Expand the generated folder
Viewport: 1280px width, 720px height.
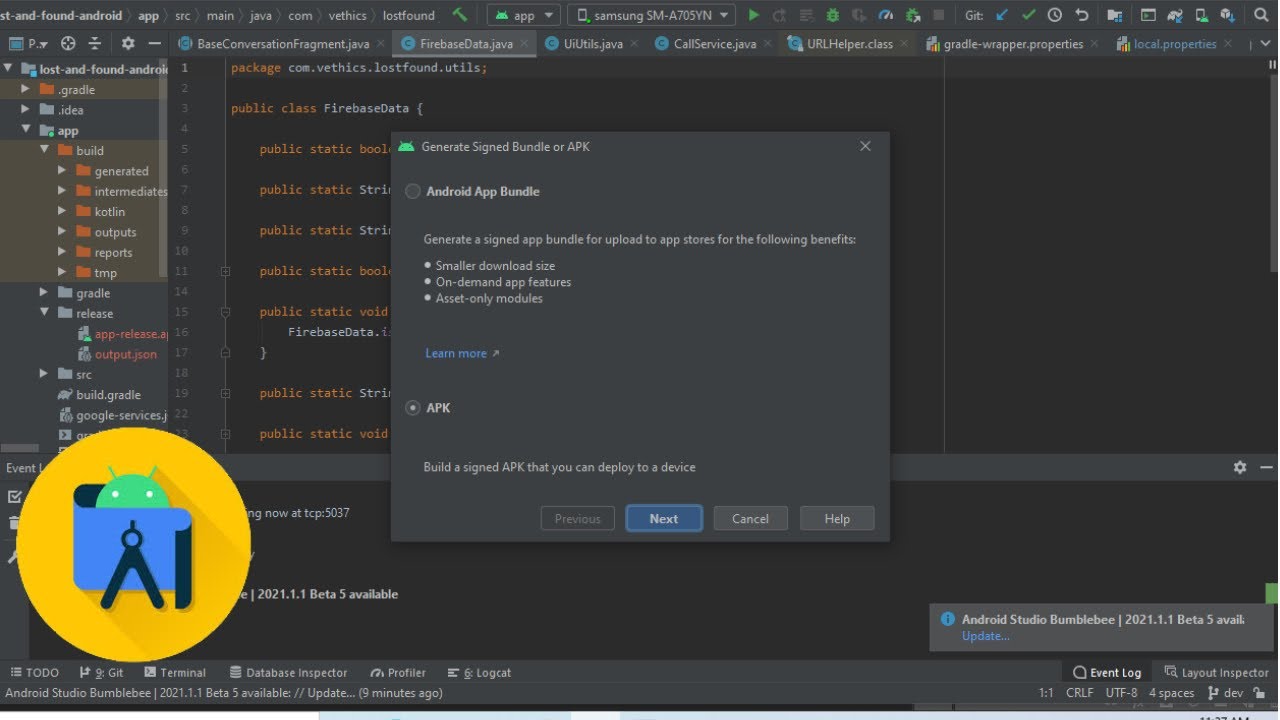tap(62, 171)
